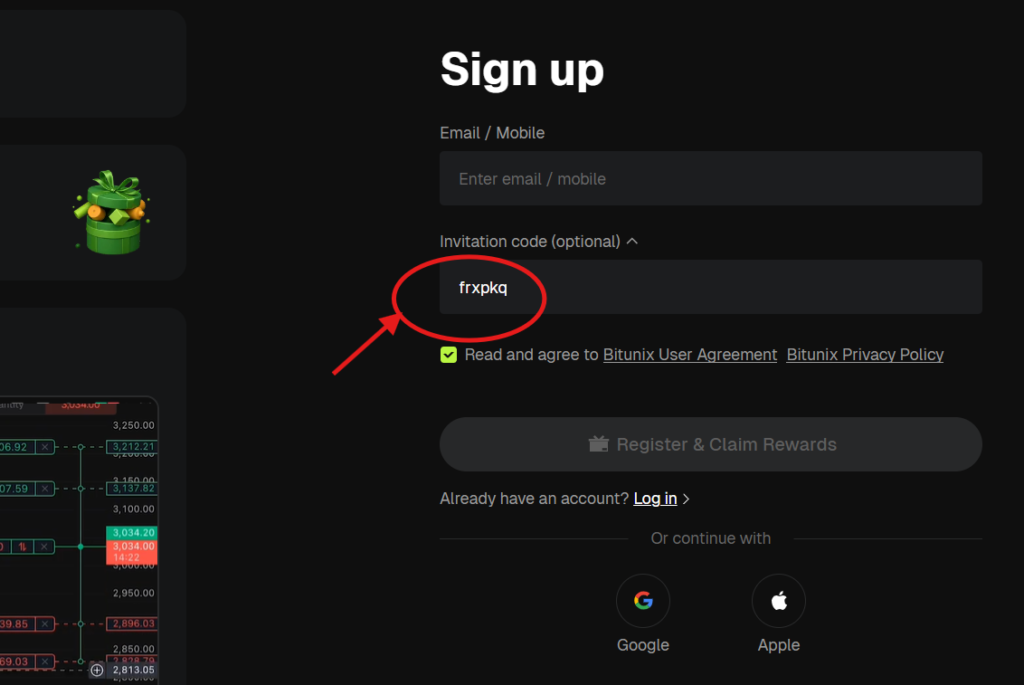Click the gift icon on Register button
Screen dimensions: 1024x685
coord(598,444)
